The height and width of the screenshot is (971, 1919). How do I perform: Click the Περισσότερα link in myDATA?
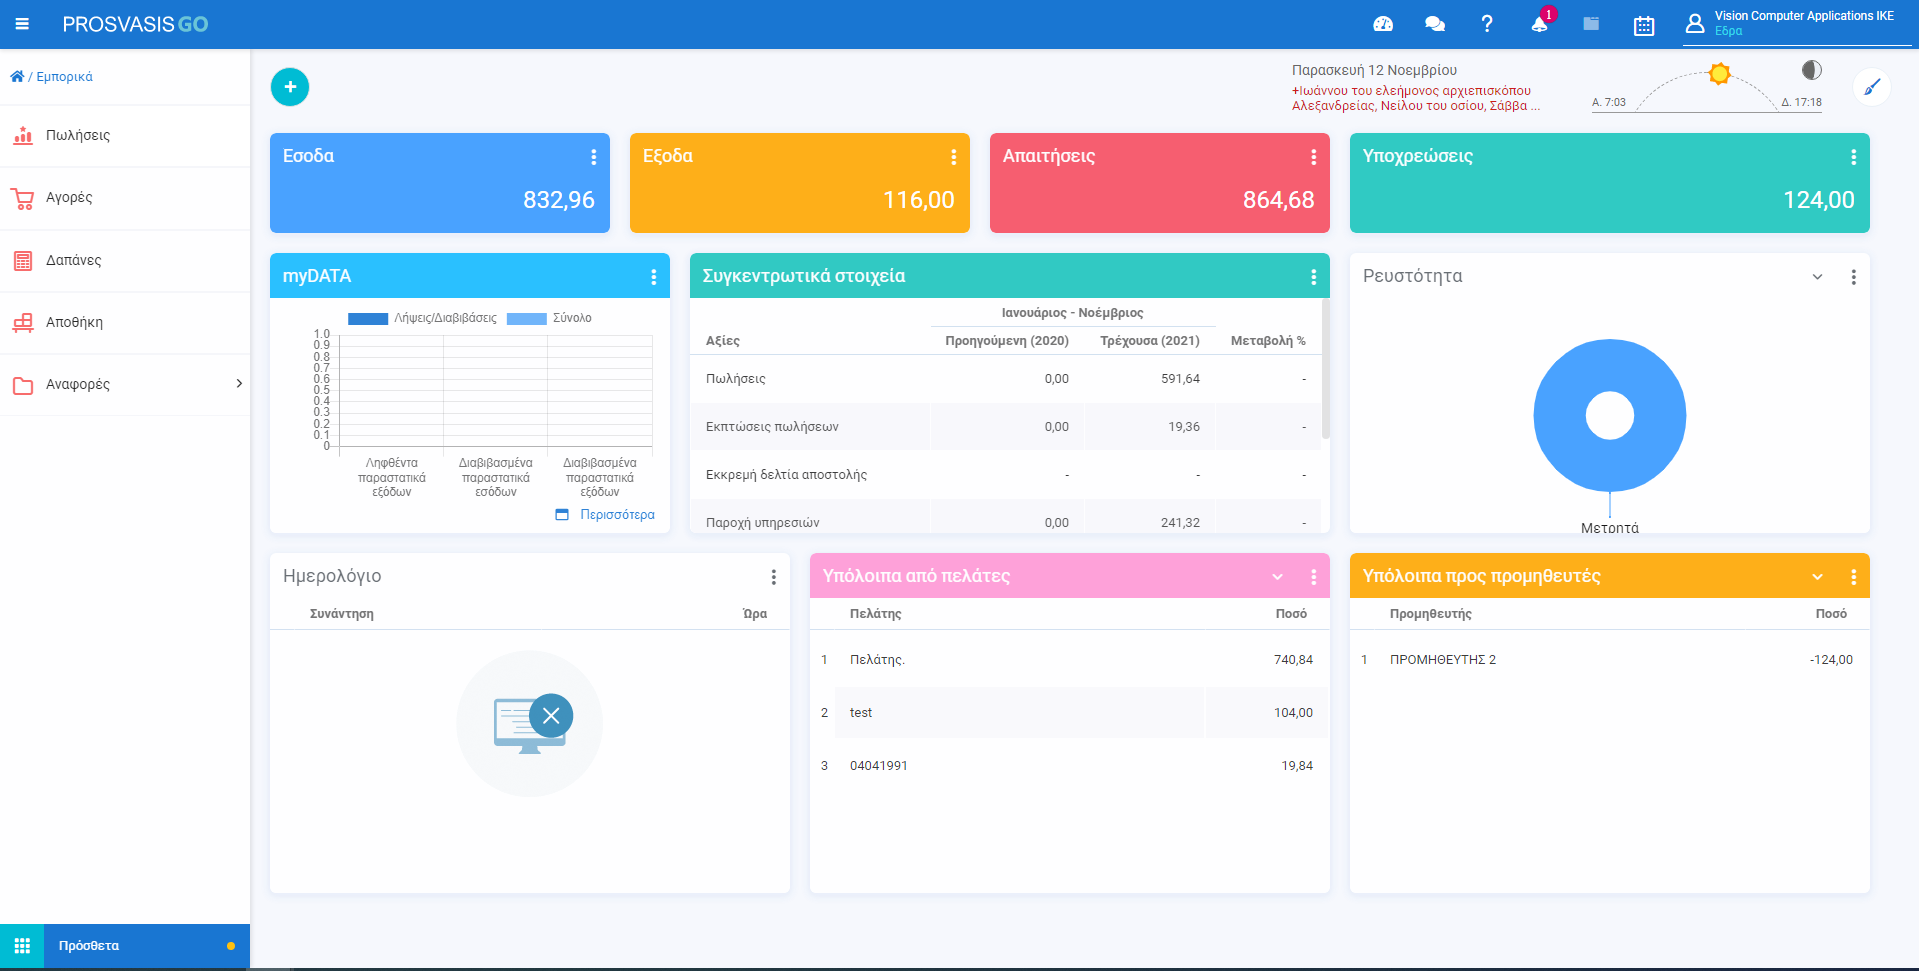(606, 514)
